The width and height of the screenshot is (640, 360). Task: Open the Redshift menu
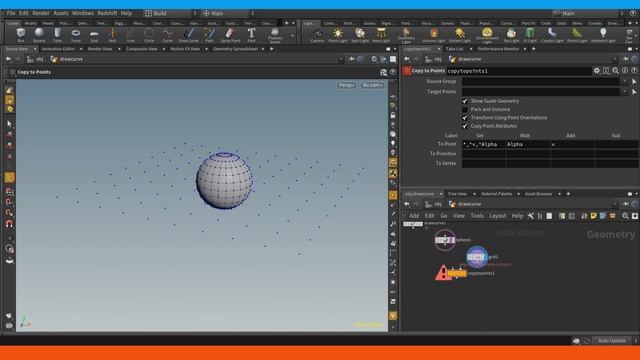click(x=107, y=13)
